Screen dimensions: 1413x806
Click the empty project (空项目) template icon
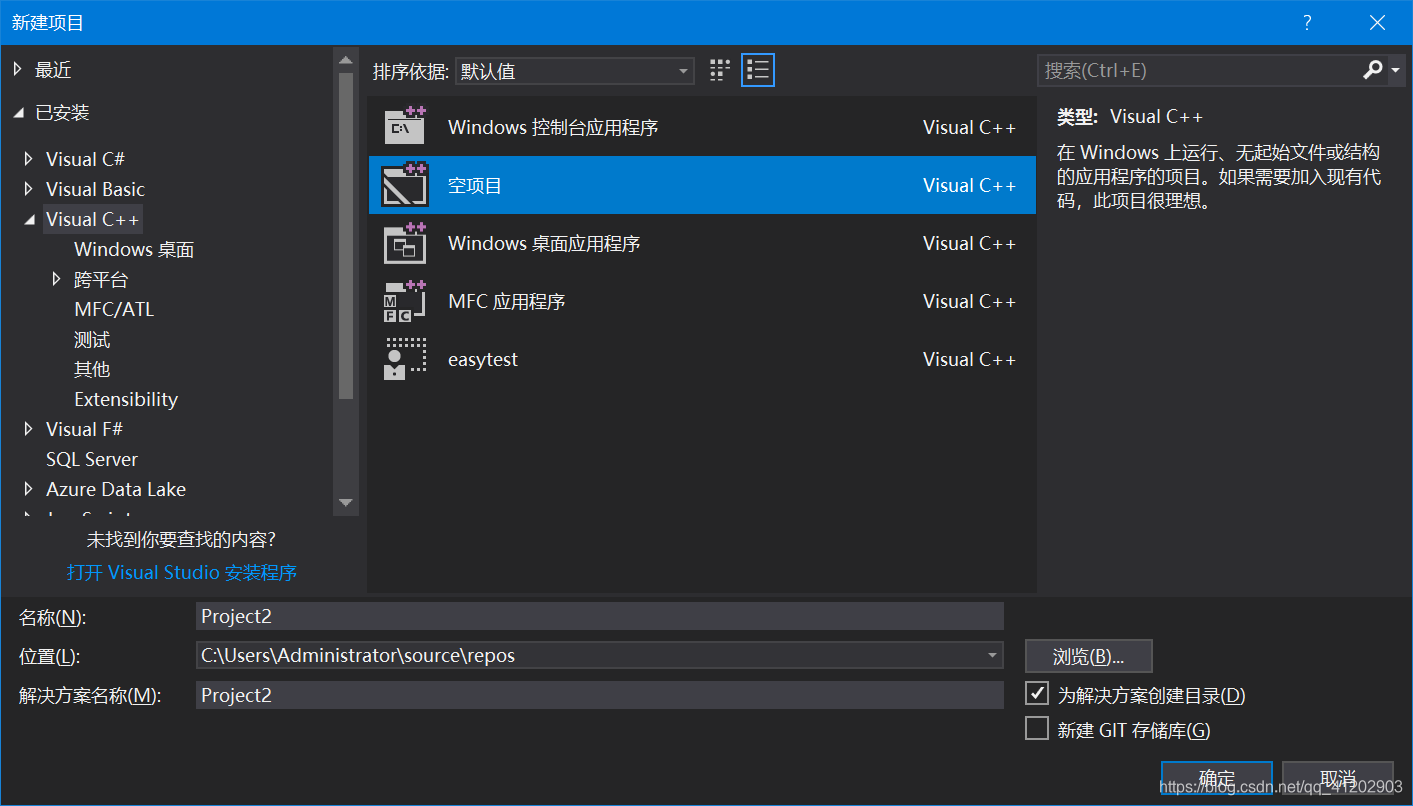point(406,185)
